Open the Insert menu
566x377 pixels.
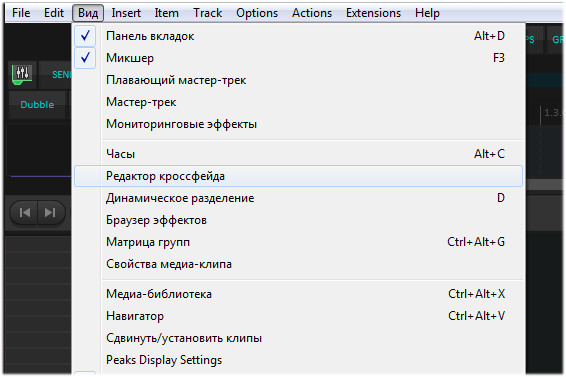[x=126, y=13]
